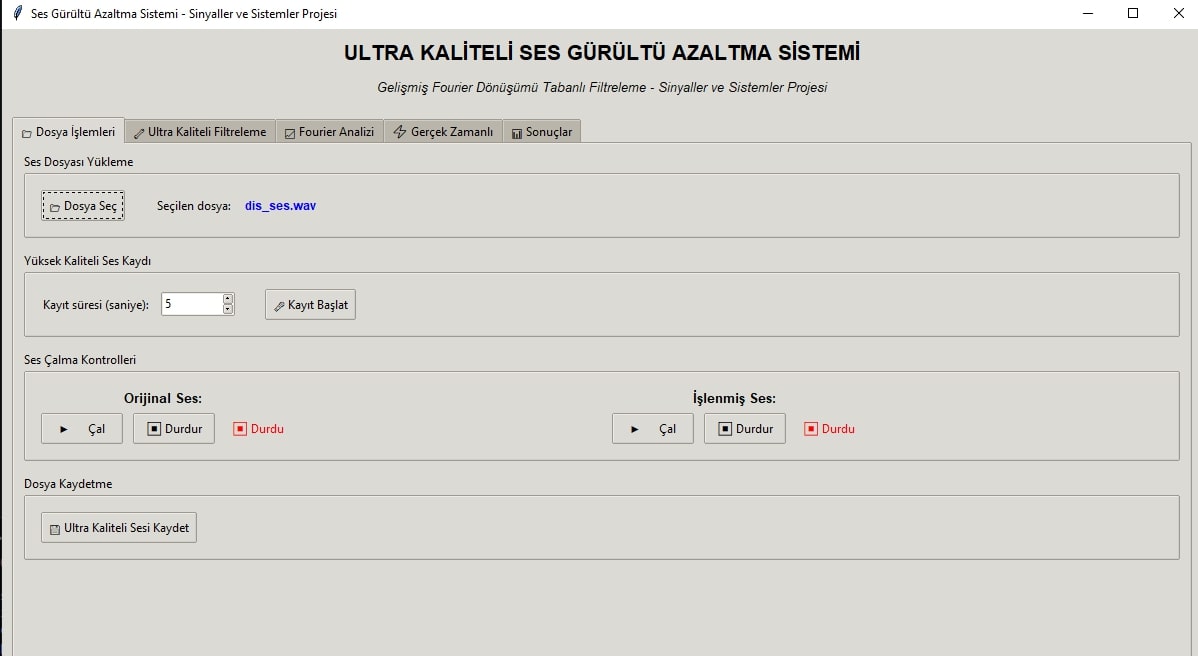The height and width of the screenshot is (656, 1198).
Task: Show the Sonuçlar tab
Action: tap(541, 132)
